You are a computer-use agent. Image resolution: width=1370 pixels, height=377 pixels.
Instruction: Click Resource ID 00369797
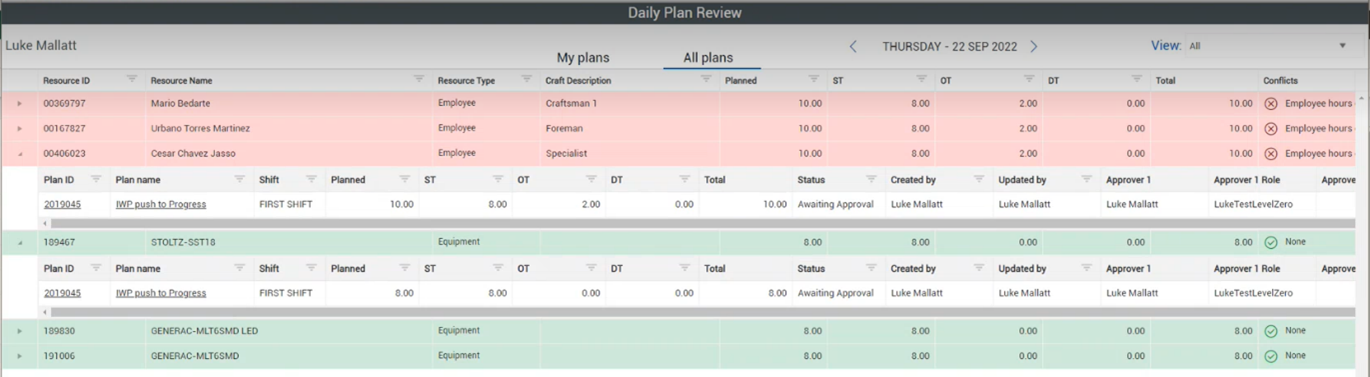64,103
